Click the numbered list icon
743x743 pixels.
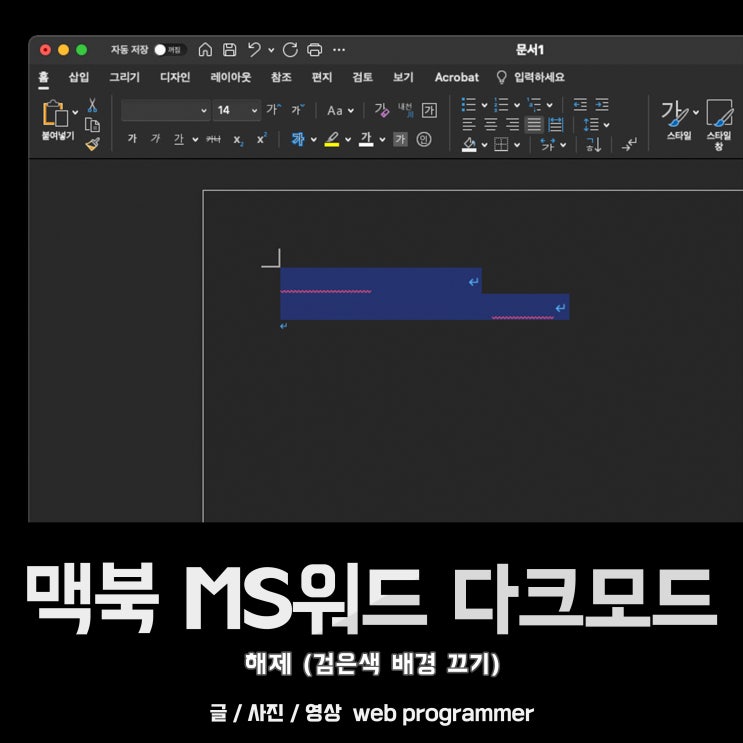point(501,105)
